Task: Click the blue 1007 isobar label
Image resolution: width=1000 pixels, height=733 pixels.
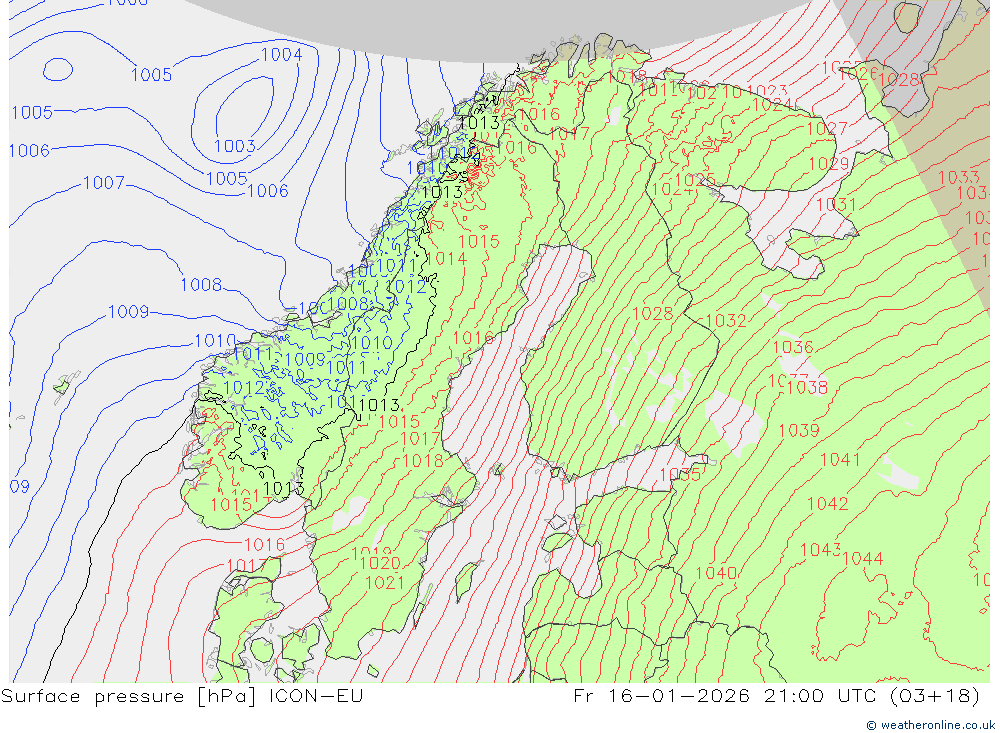Action: (x=104, y=183)
